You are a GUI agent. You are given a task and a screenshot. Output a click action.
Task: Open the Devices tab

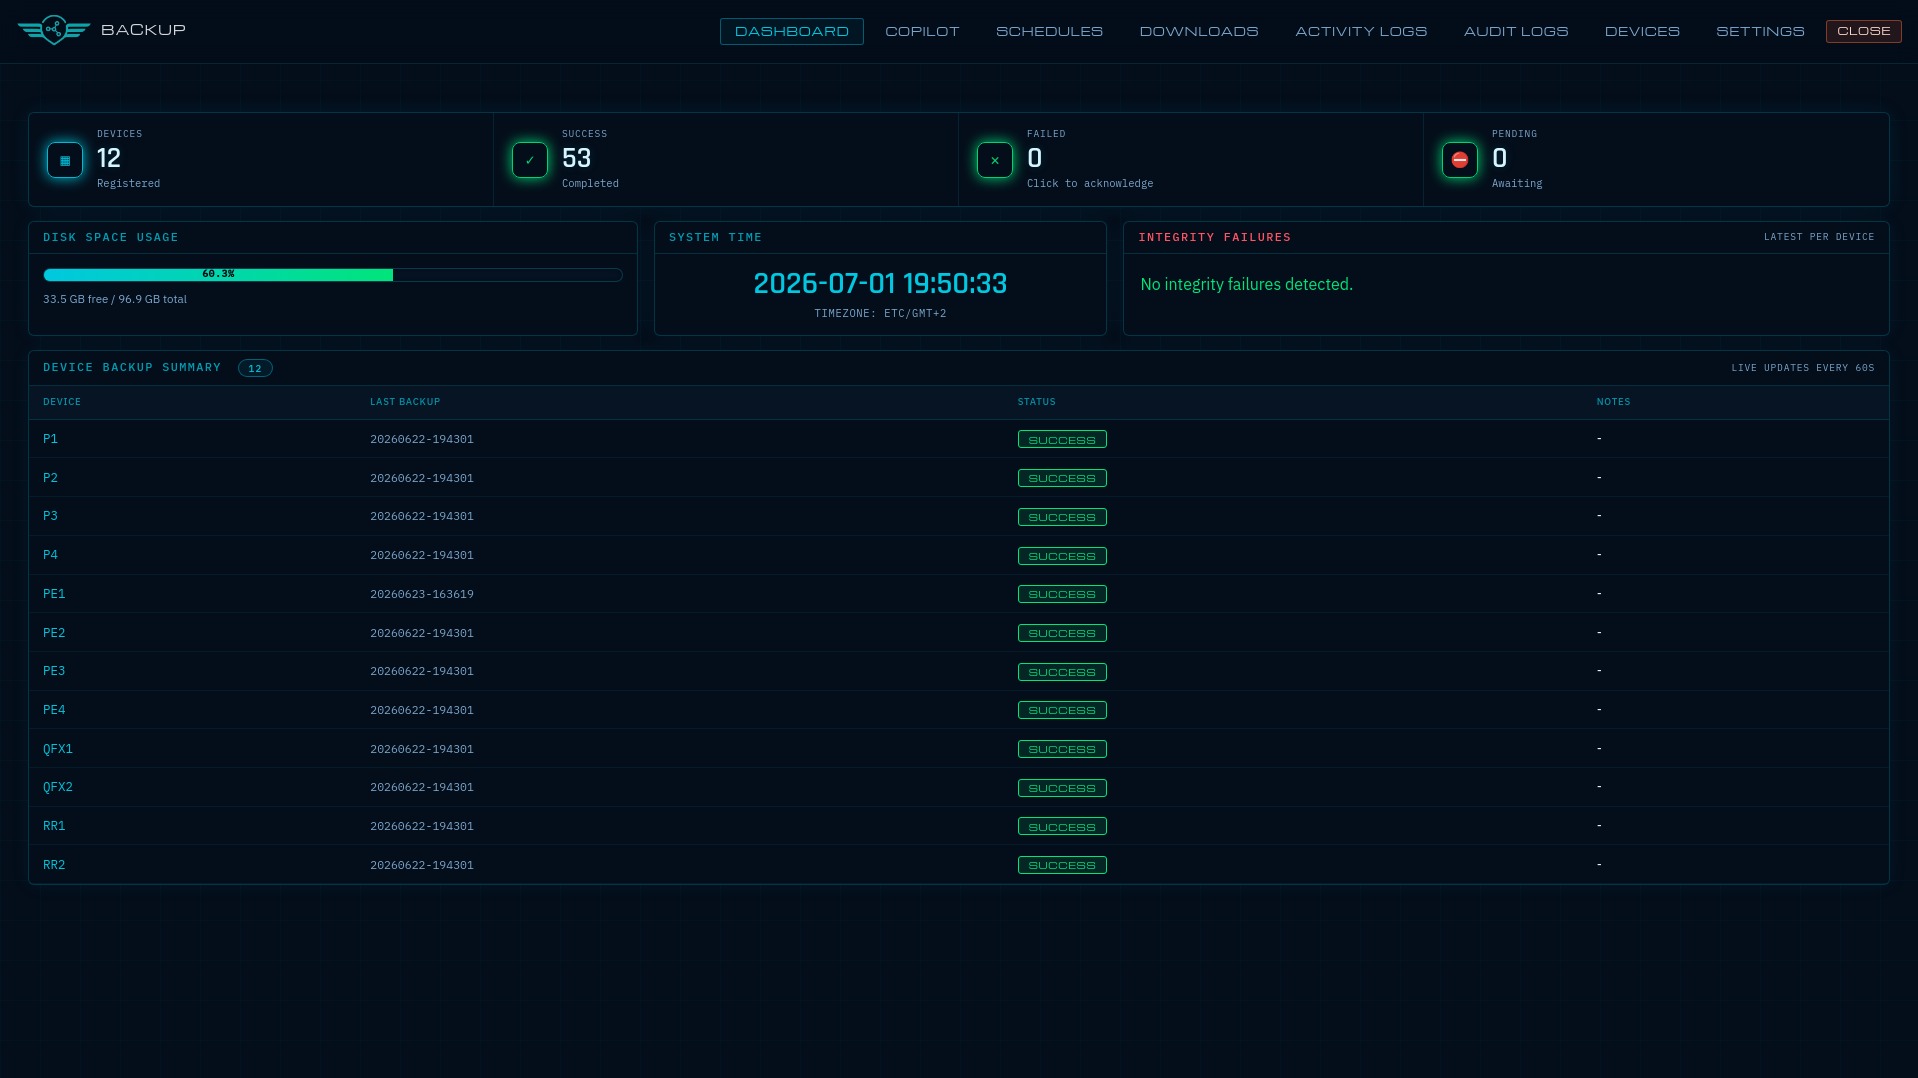(x=1642, y=32)
